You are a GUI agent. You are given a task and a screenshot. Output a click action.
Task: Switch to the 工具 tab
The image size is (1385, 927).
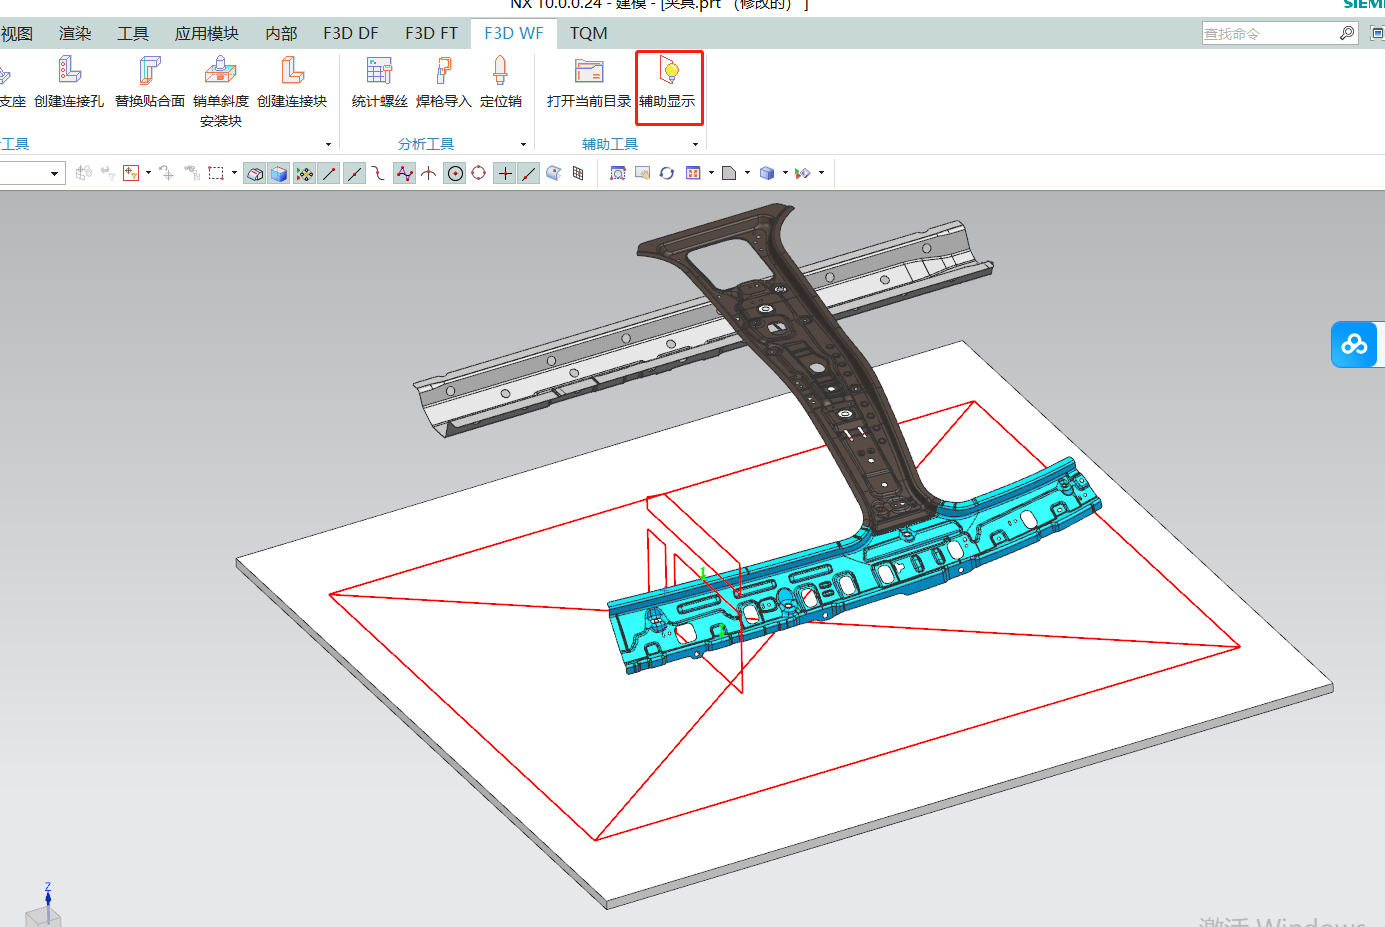coord(133,33)
